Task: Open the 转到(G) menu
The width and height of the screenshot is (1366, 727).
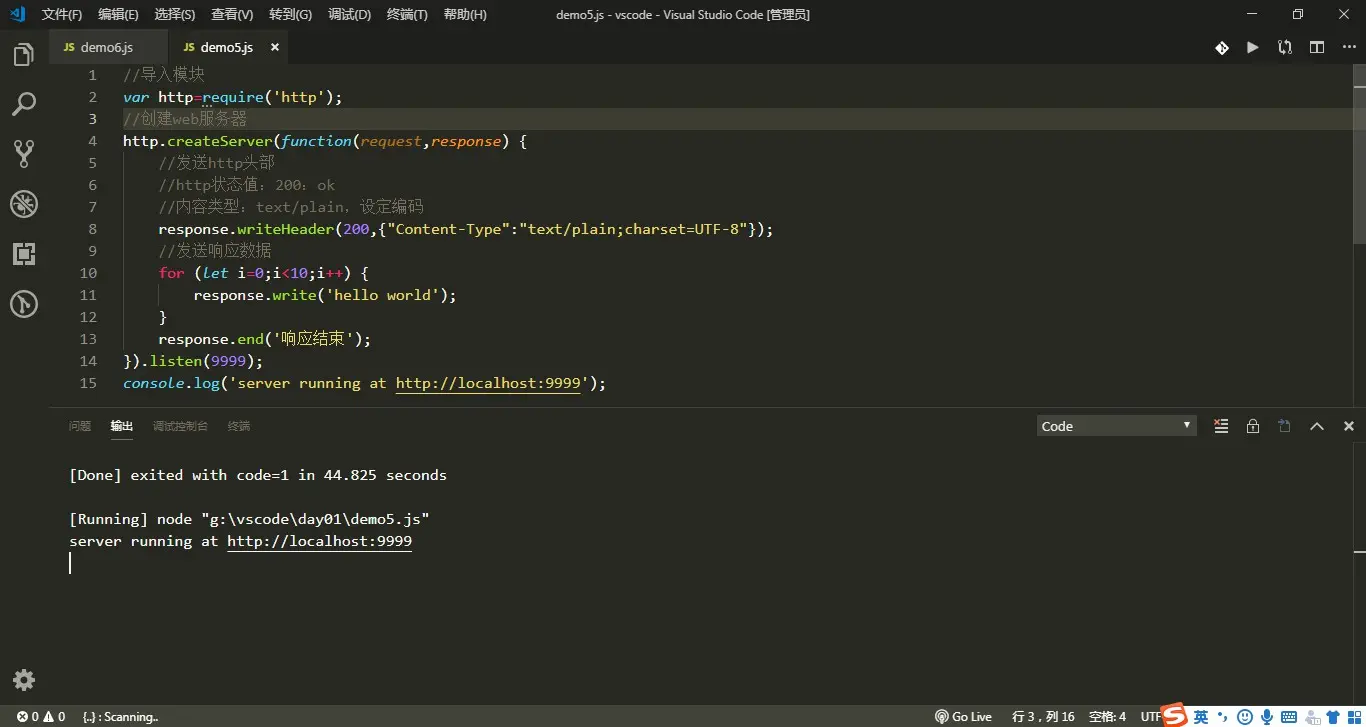Action: [x=290, y=15]
